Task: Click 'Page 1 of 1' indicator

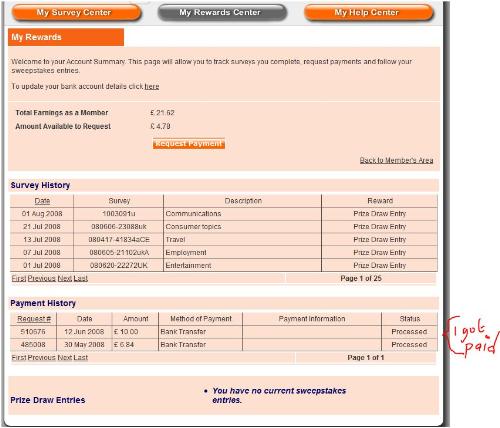Action: (366, 358)
